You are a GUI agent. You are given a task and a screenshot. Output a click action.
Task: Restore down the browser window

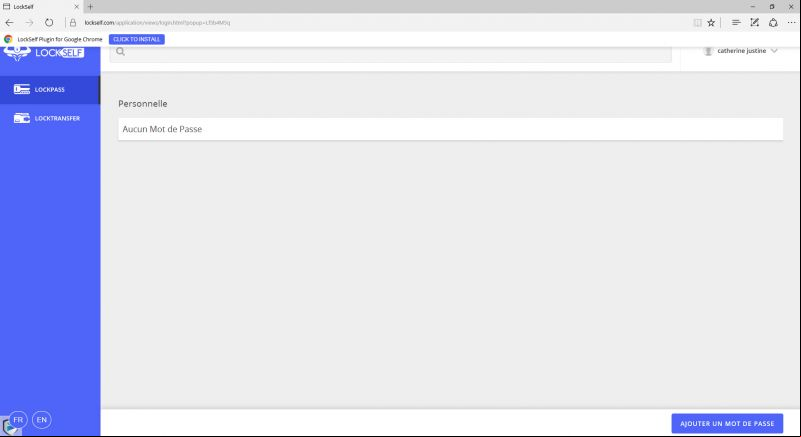coord(772,7)
